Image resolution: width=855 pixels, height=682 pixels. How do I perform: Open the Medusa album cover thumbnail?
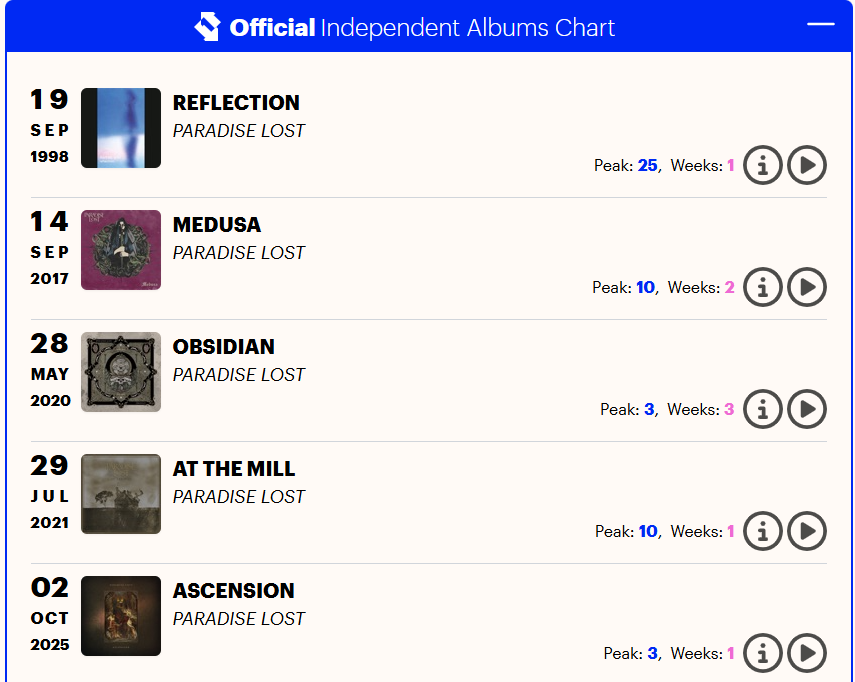click(121, 250)
